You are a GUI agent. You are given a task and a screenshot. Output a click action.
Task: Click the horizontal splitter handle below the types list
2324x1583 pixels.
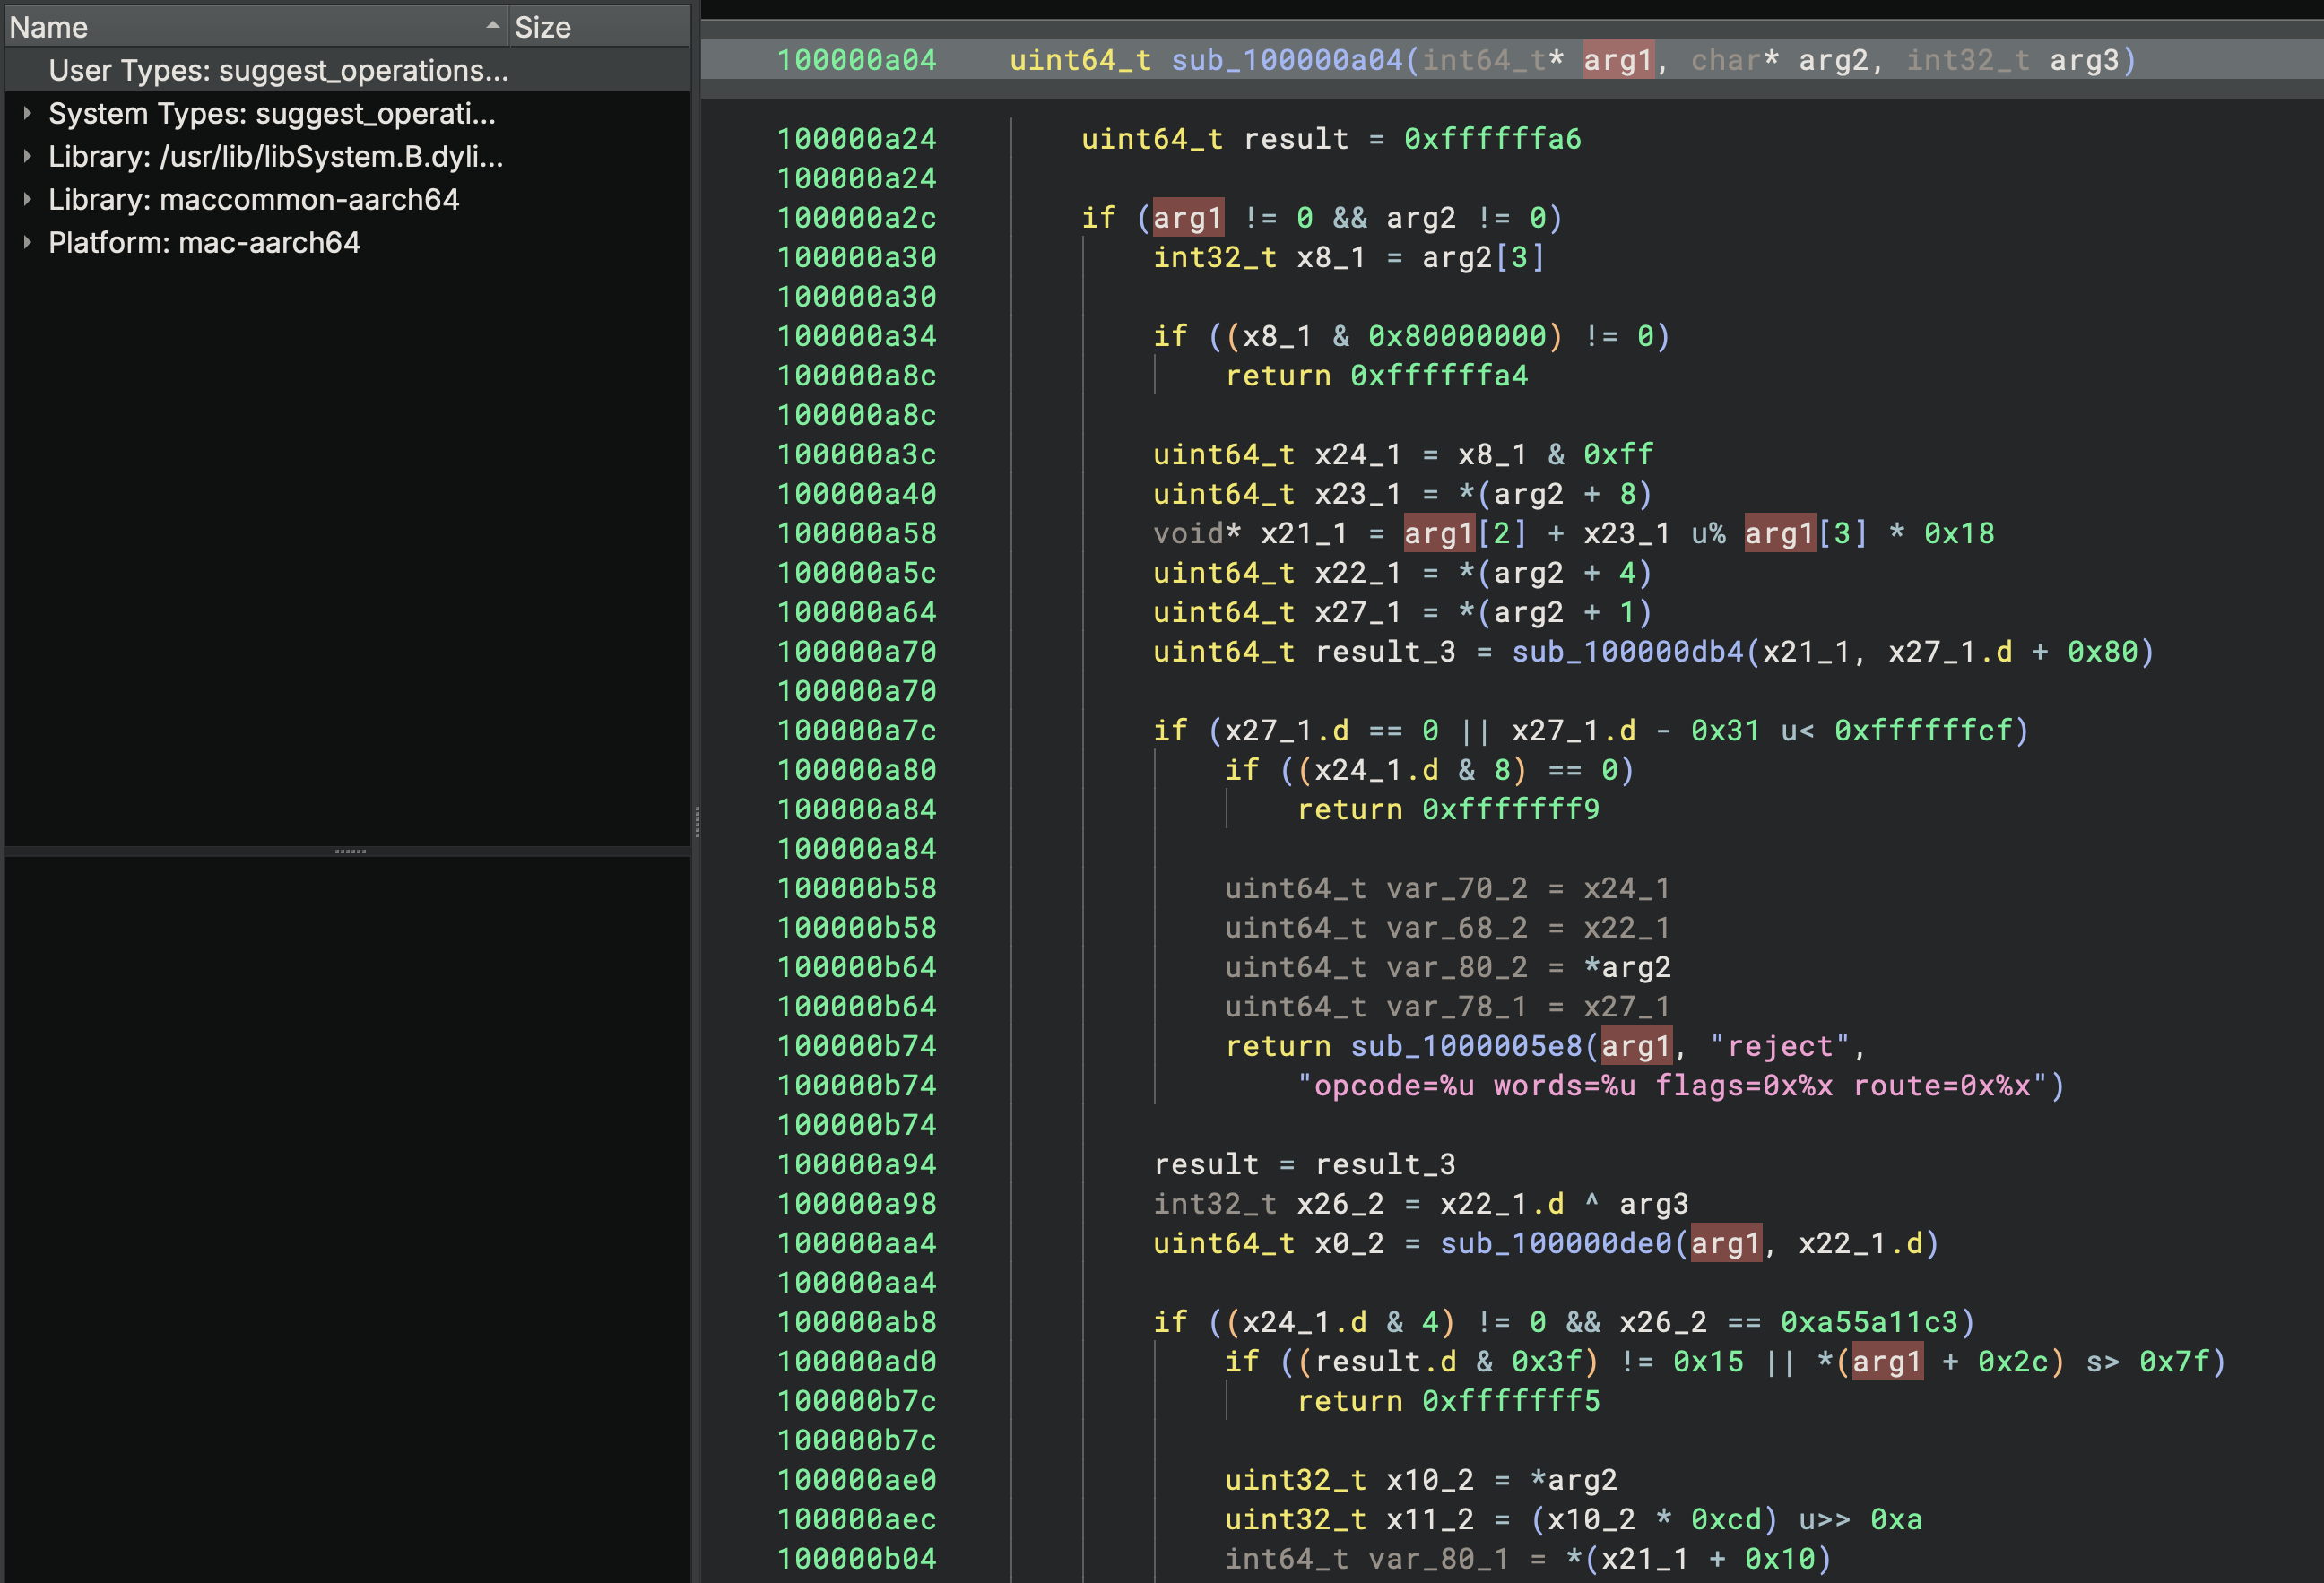click(x=350, y=852)
